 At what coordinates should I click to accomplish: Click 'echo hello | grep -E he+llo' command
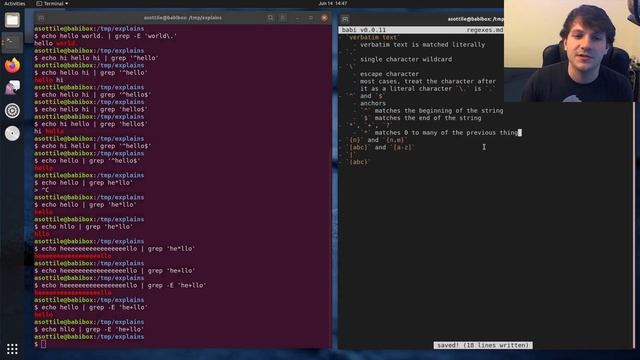91,308
